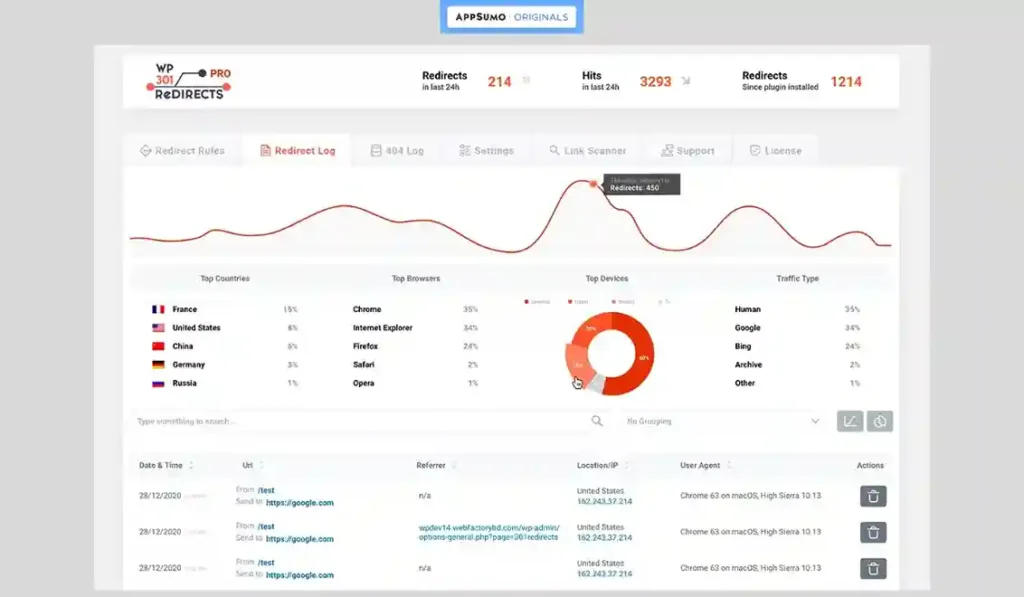Open the 404 Log tab
Image resolution: width=1024 pixels, height=597 pixels.
(x=397, y=151)
